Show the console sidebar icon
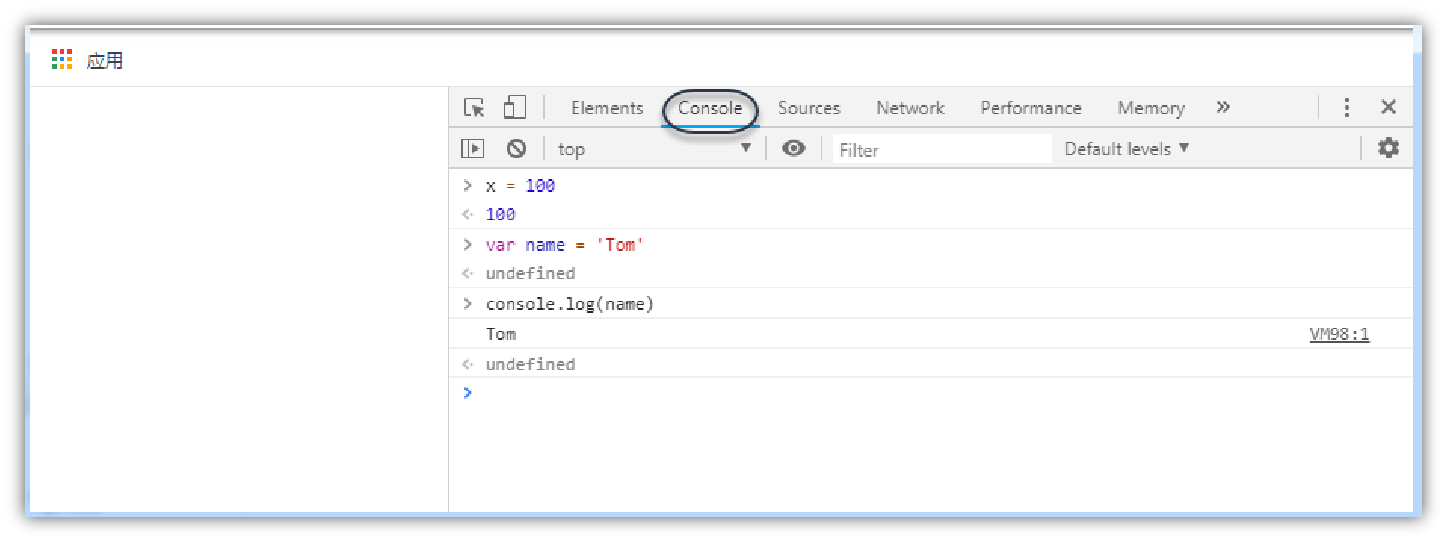1448x543 pixels. pyautogui.click(x=472, y=148)
